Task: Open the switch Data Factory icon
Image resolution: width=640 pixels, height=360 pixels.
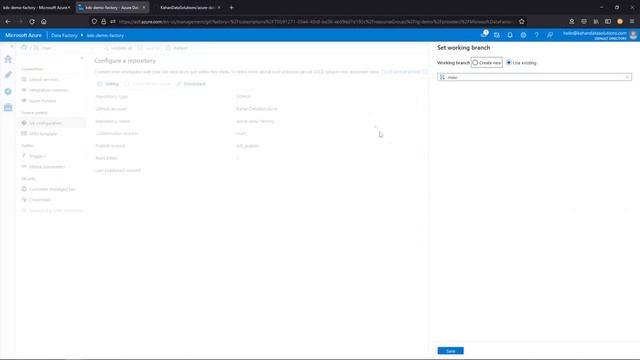Action: tap(497, 36)
